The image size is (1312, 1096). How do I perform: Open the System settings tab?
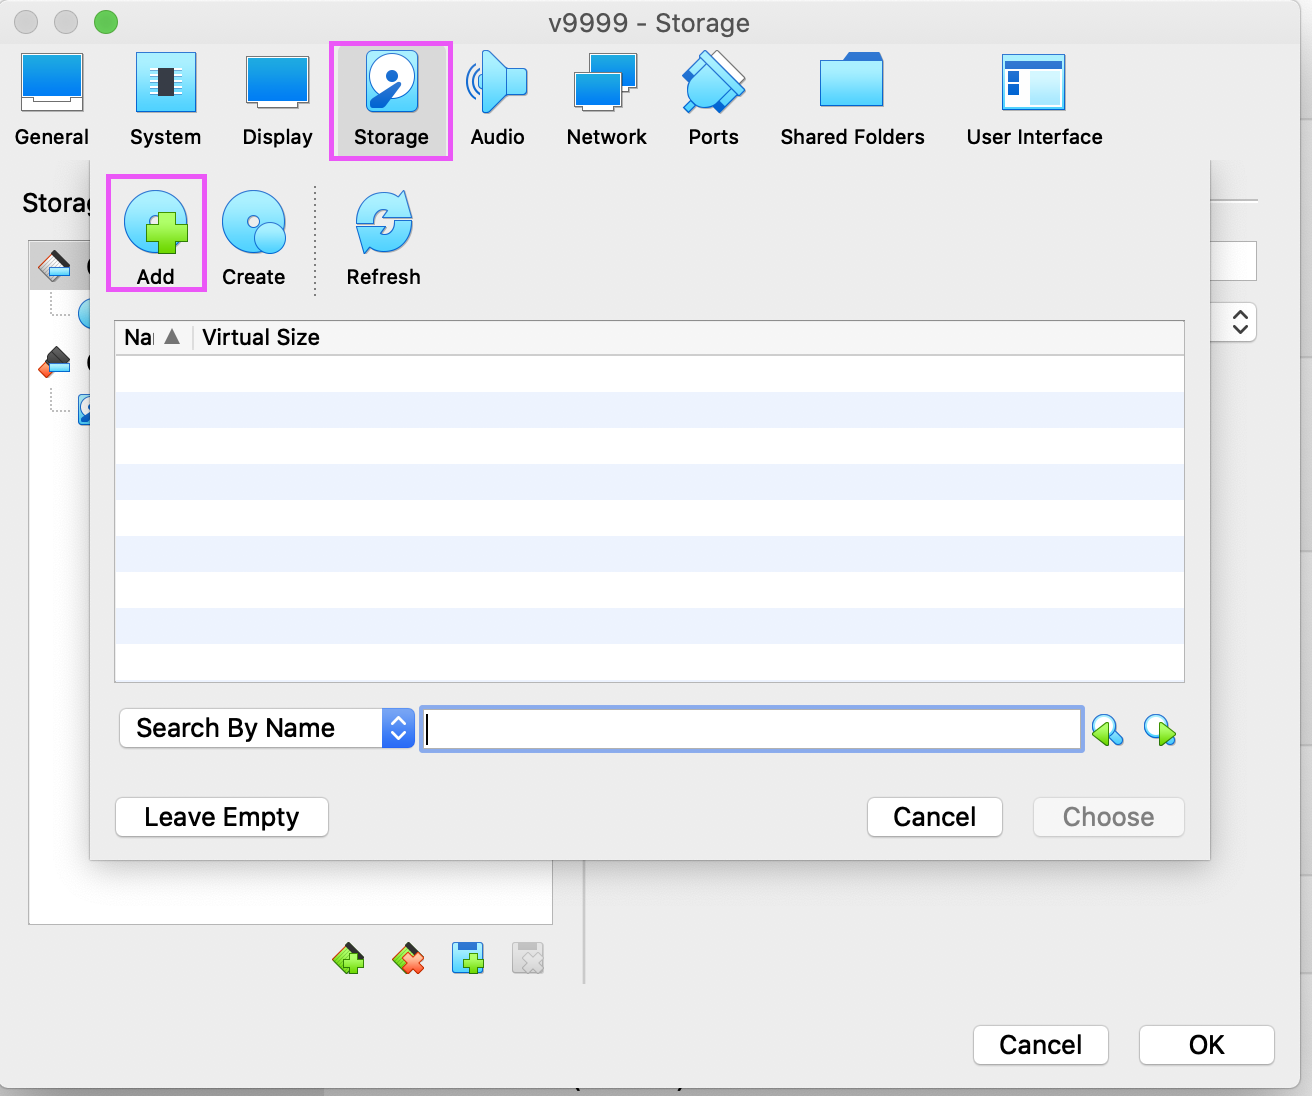click(165, 100)
